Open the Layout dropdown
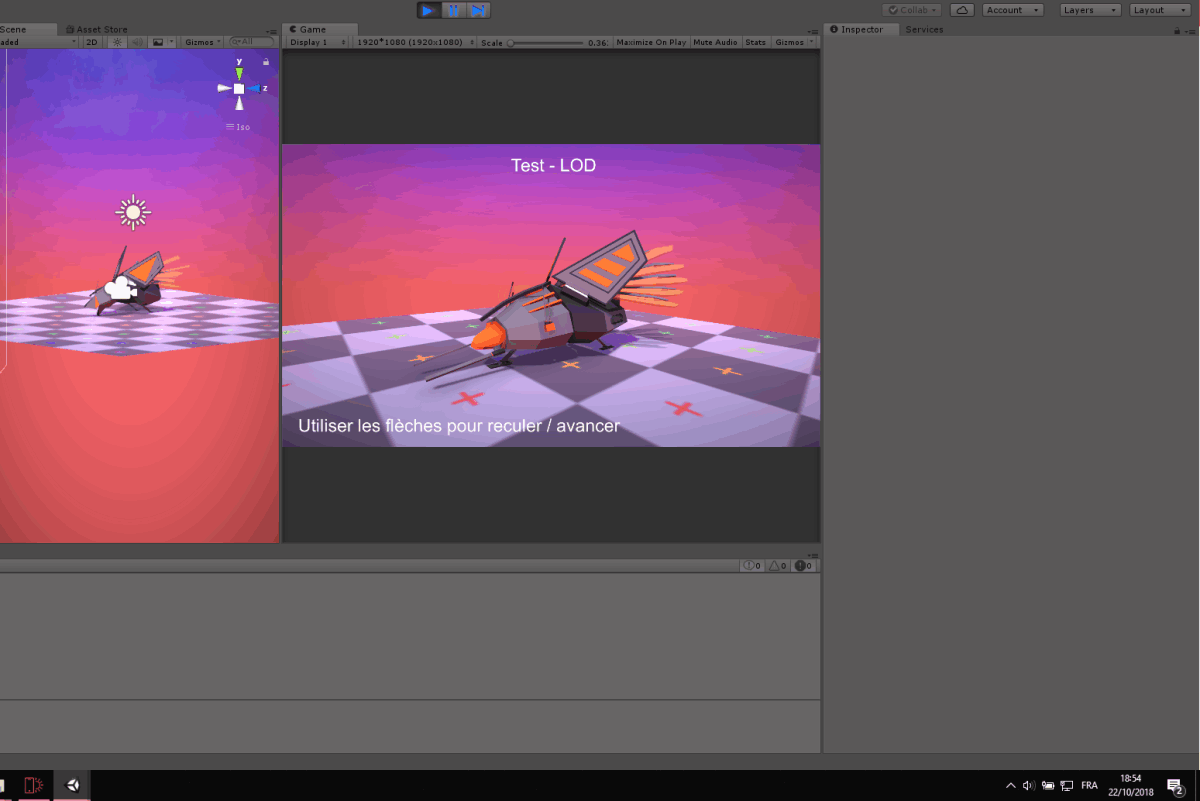 [x=1159, y=10]
